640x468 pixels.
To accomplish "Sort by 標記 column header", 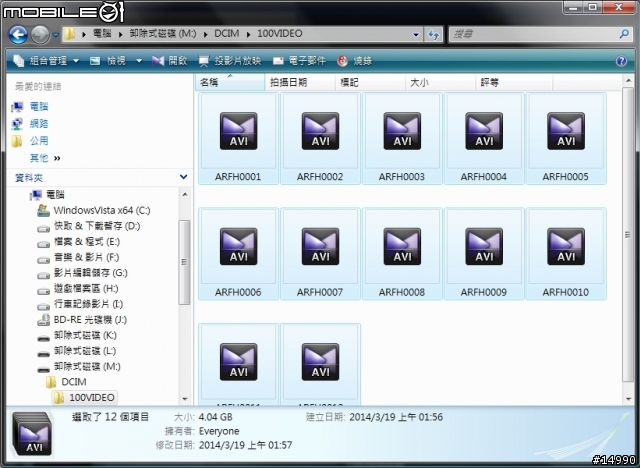I will click(370, 82).
